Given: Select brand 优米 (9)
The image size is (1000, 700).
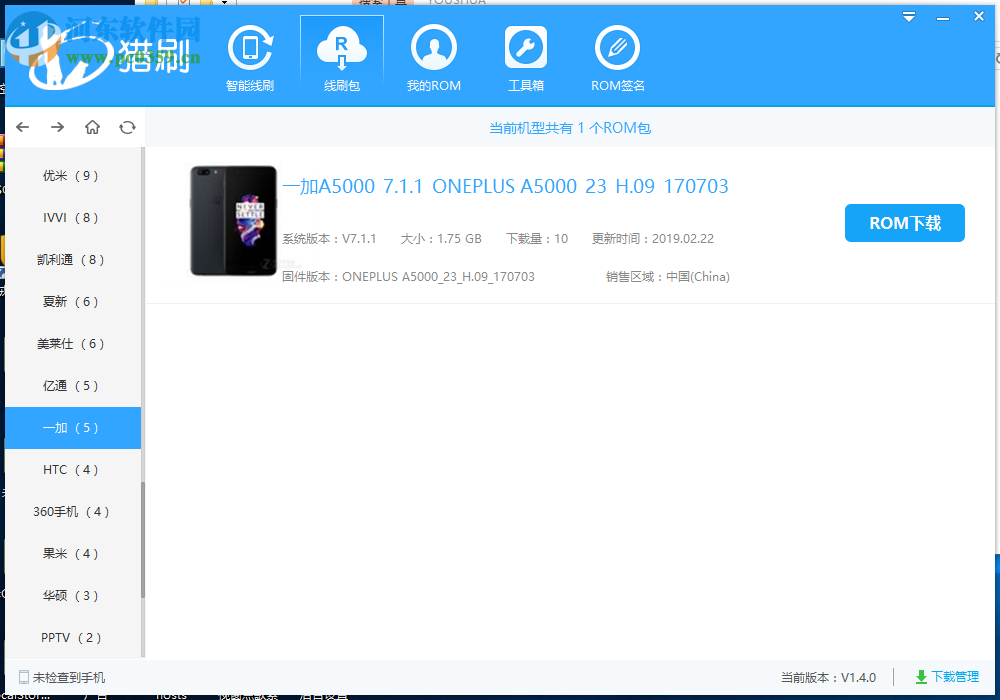Looking at the screenshot, I should pos(73,175).
